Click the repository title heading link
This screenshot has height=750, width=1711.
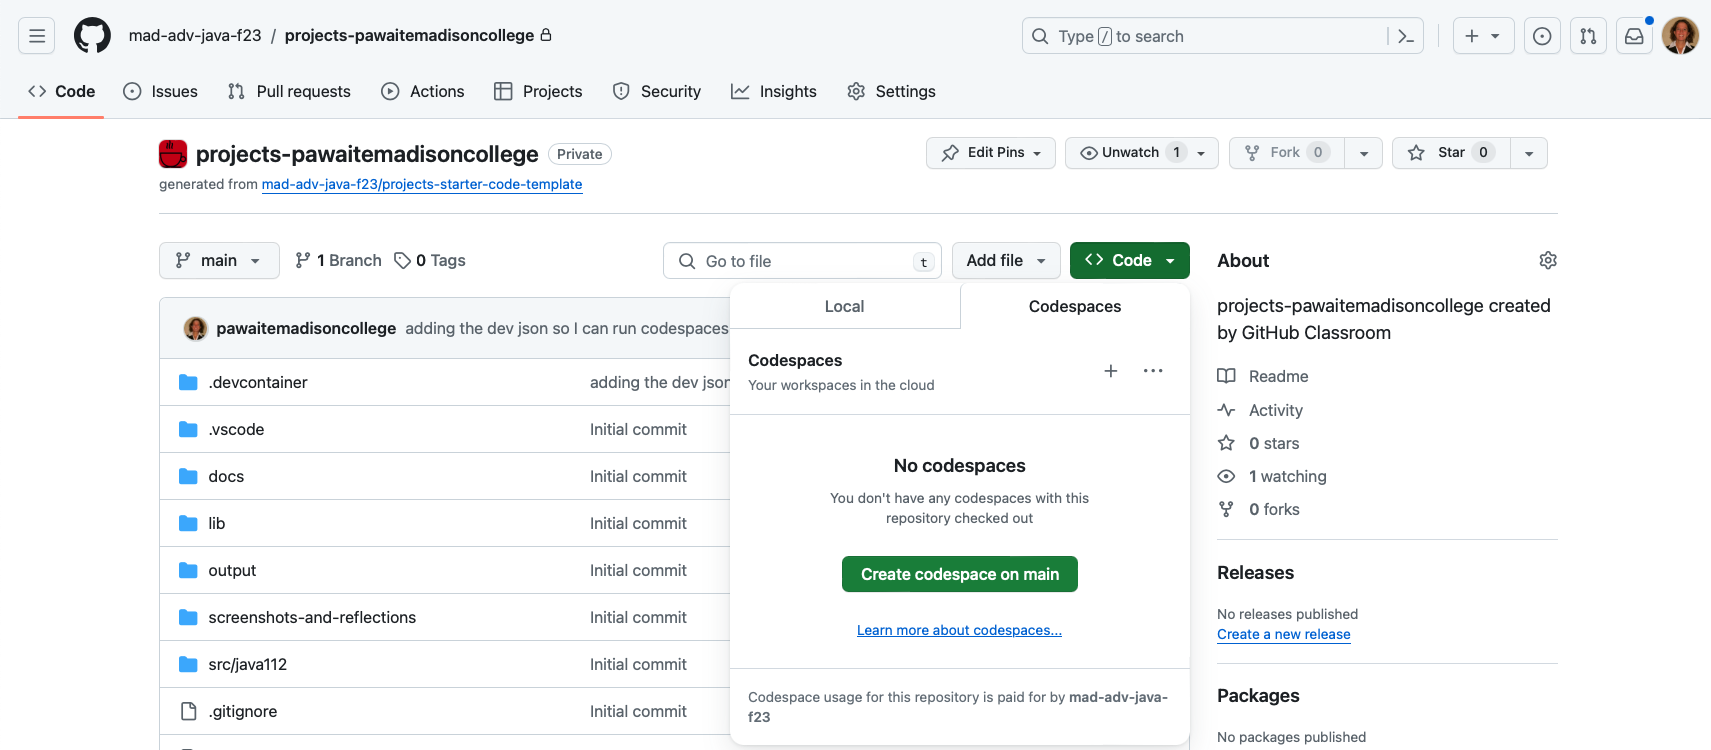point(367,154)
